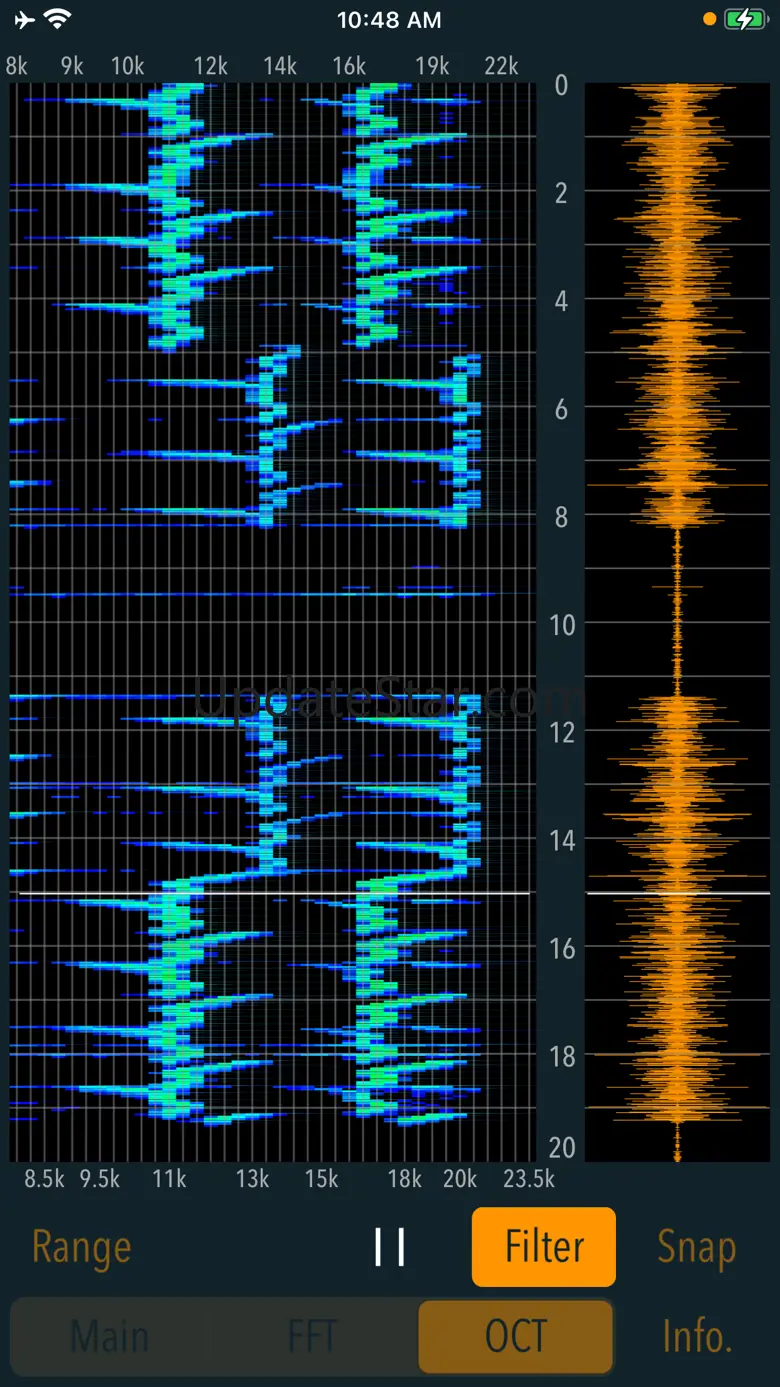The image size is (780, 1387).
Task: Click the 20k label on bottom axis
Action: click(x=460, y=1179)
